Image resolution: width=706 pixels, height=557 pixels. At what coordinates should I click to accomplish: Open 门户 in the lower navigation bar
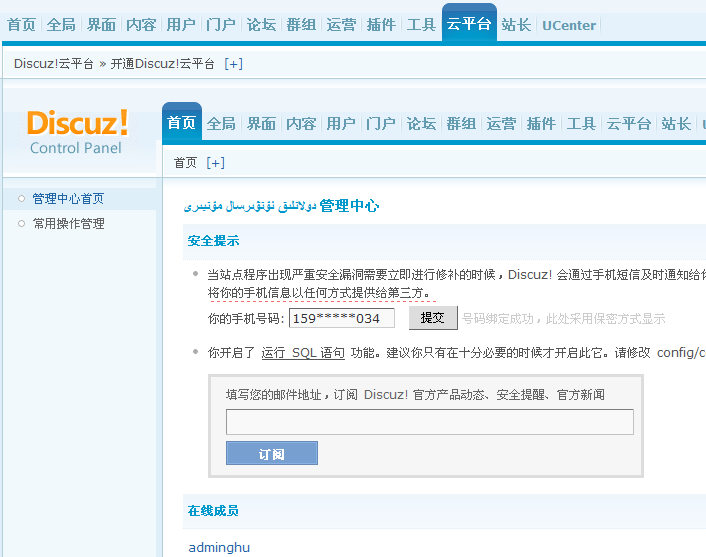(381, 123)
